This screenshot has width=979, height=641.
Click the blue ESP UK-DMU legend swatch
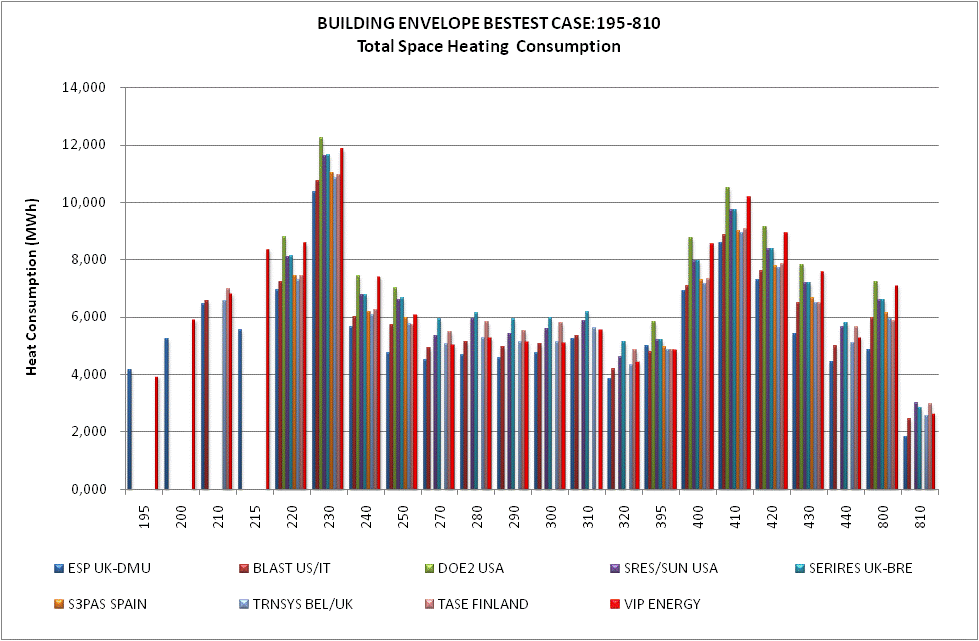[x=58, y=569]
